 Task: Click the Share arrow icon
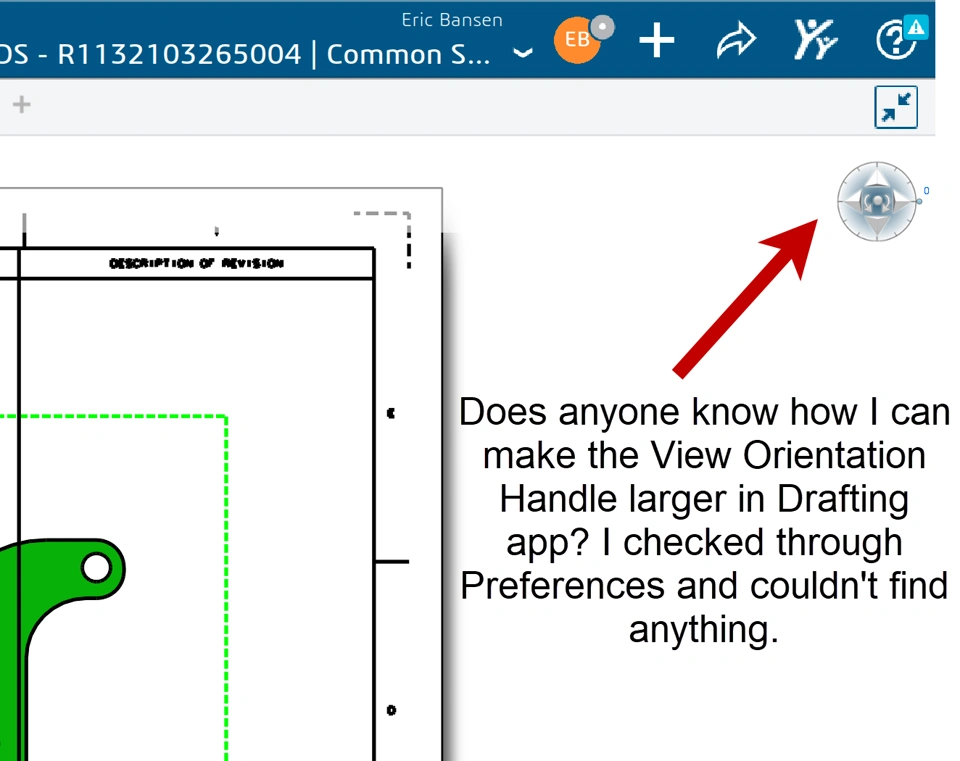click(x=735, y=42)
